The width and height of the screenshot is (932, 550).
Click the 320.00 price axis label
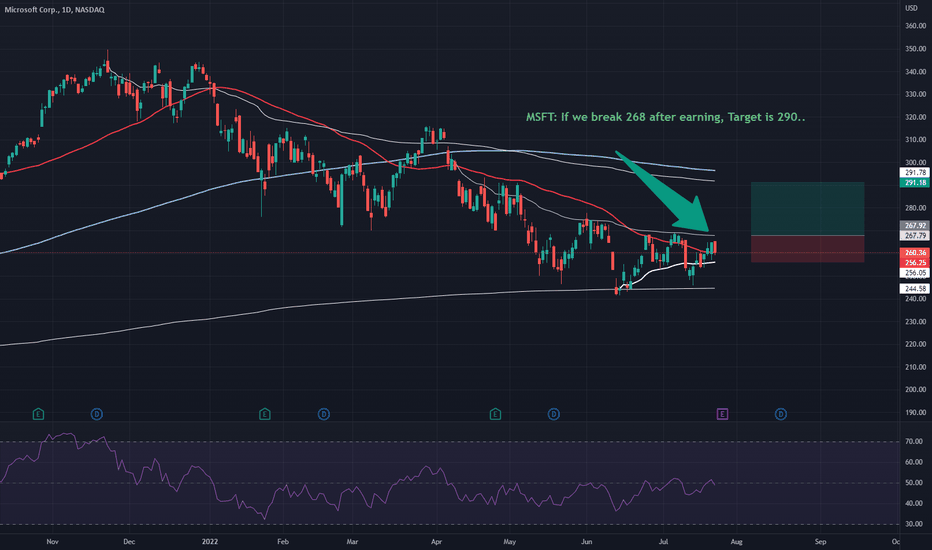point(915,117)
